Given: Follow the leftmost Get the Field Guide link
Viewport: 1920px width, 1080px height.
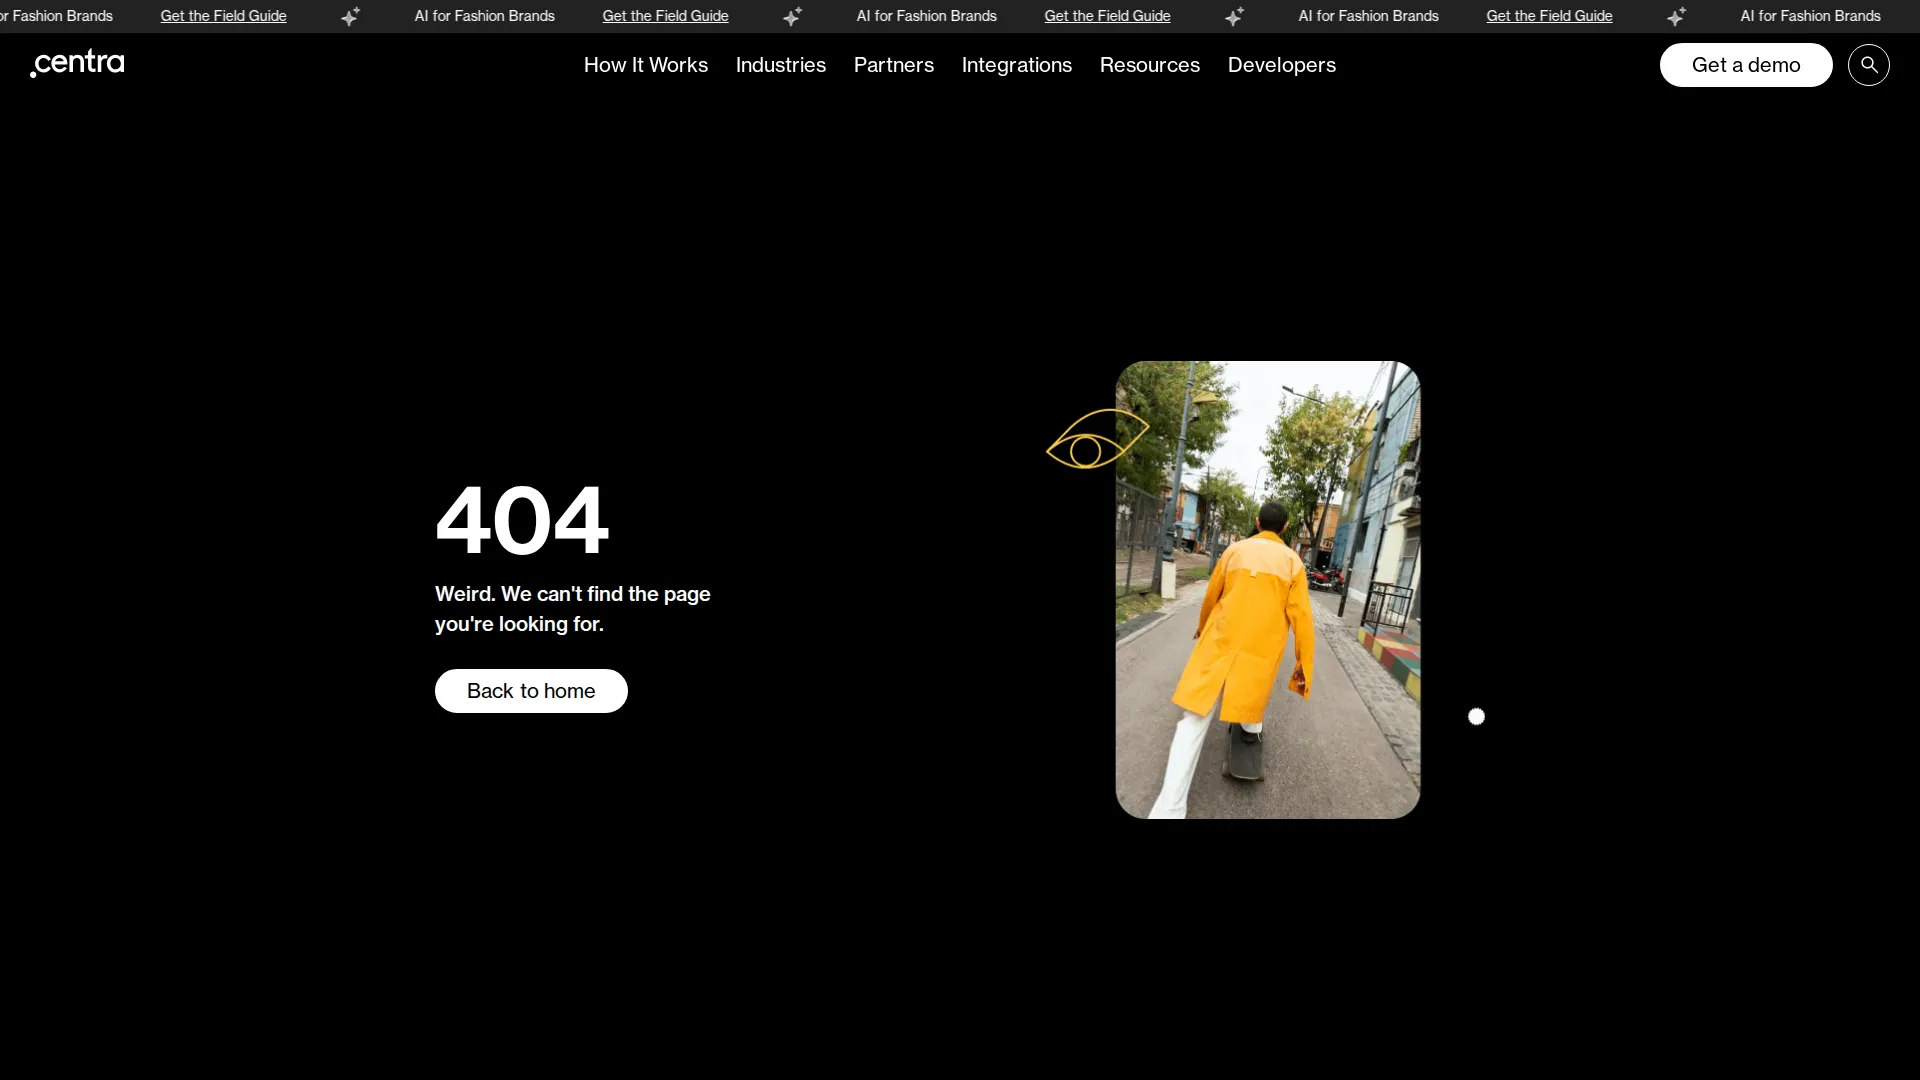Looking at the screenshot, I should (223, 16).
